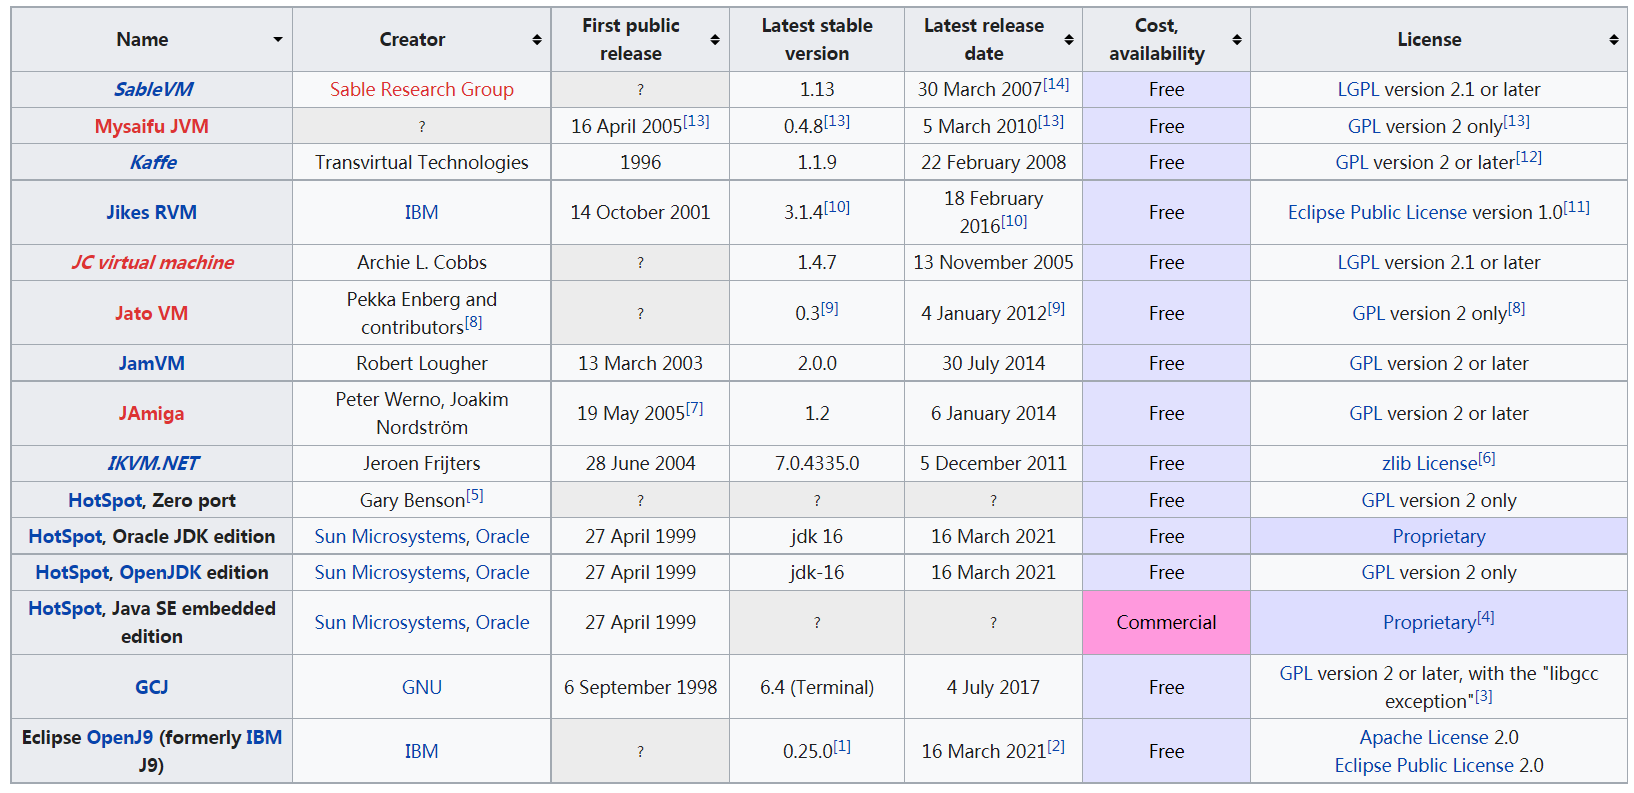
Task: Open the JAmiga link
Action: 152,413
